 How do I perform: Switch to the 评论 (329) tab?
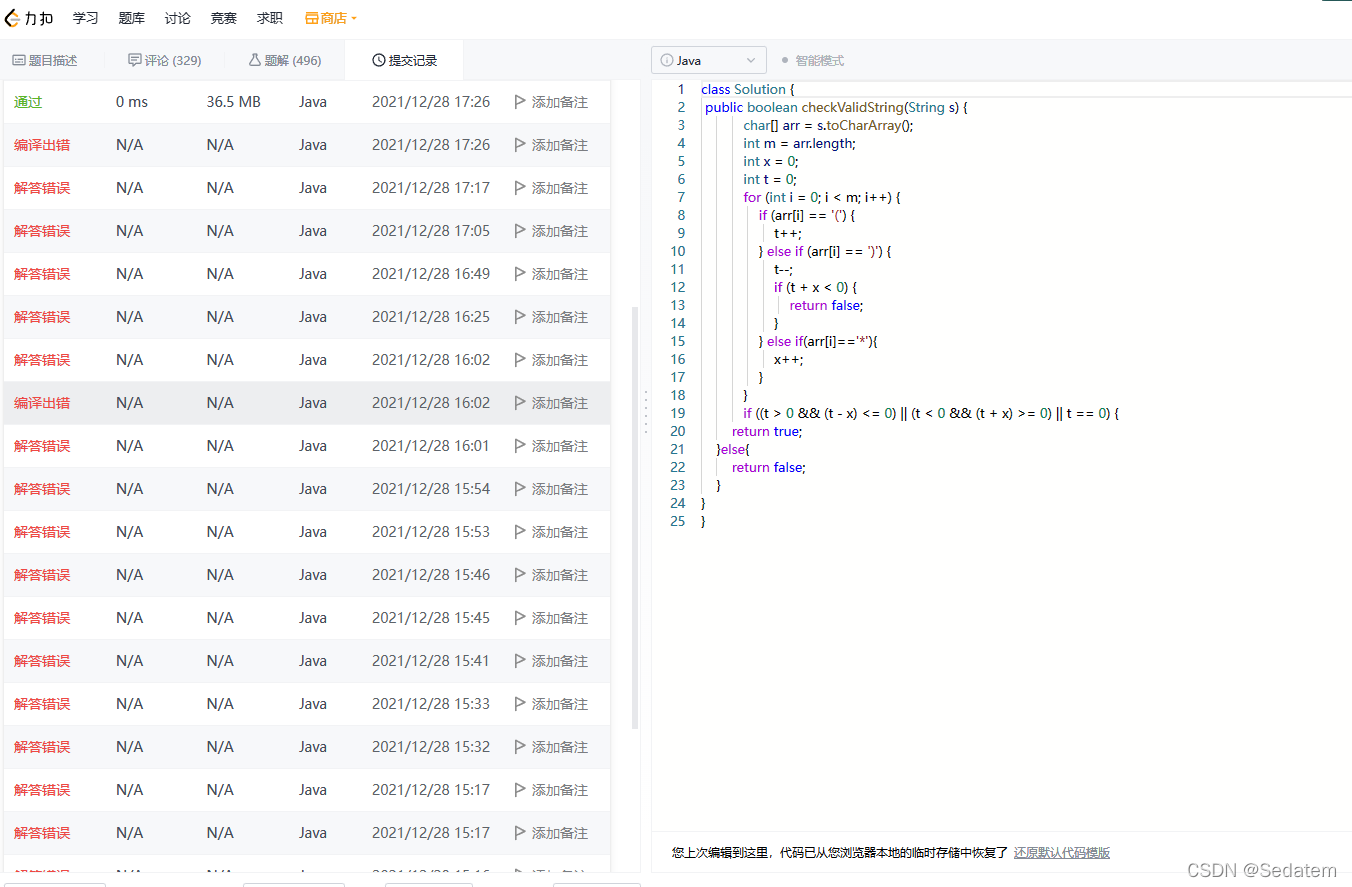click(x=165, y=60)
